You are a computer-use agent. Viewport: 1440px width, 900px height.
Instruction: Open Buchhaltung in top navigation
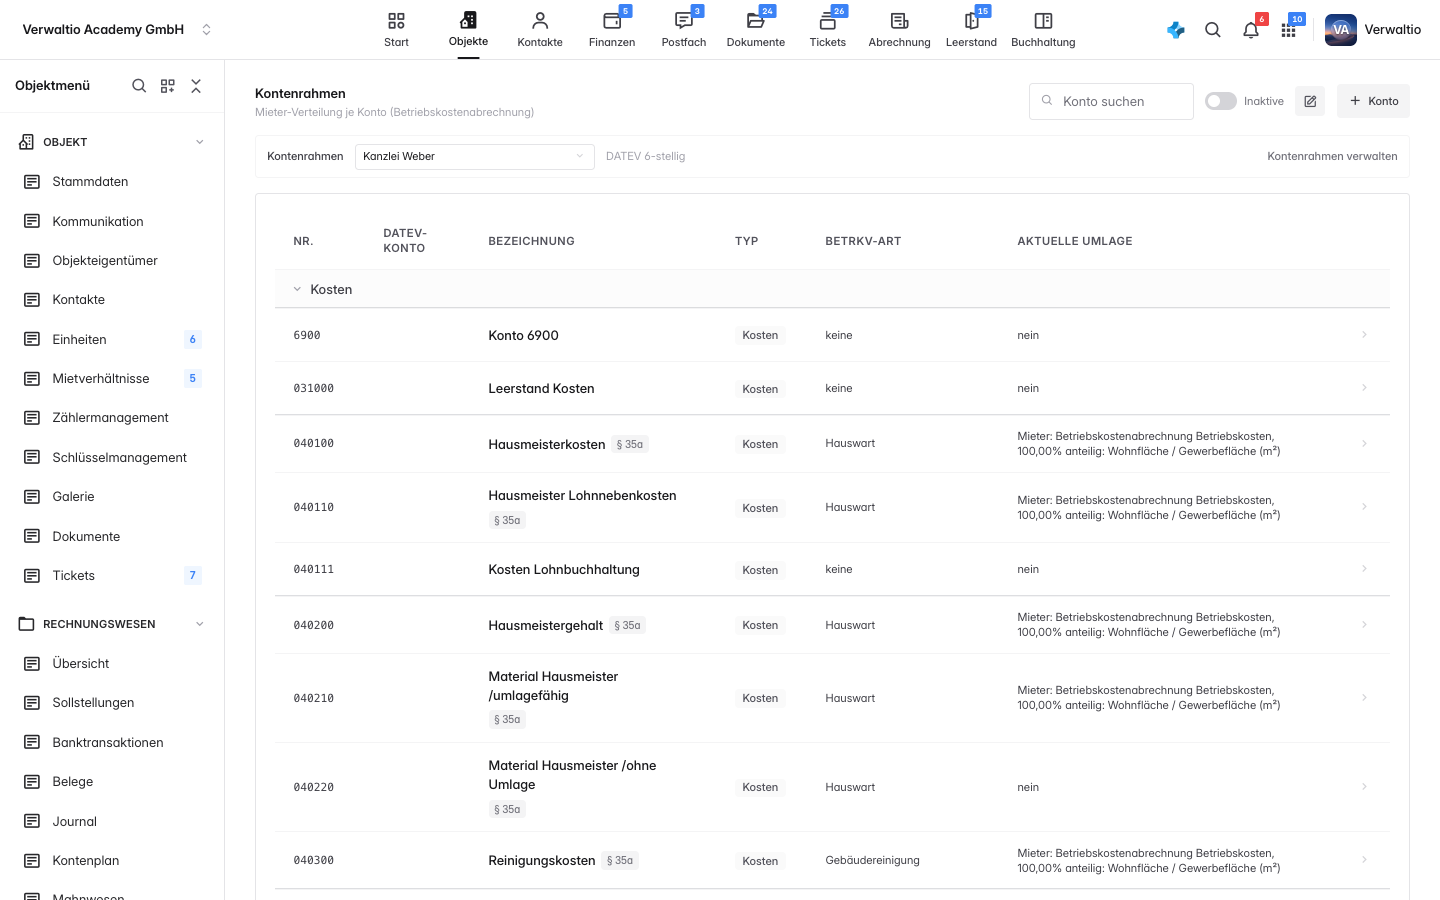(1043, 30)
